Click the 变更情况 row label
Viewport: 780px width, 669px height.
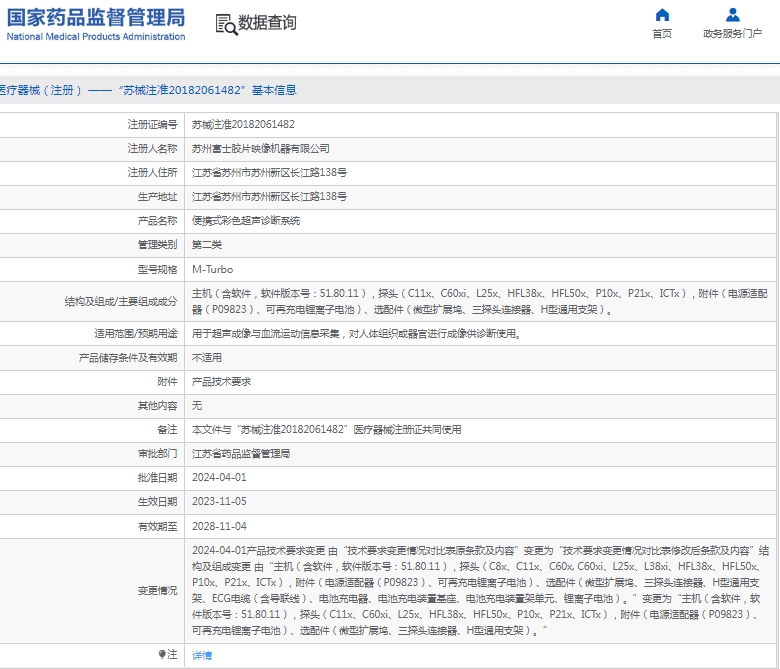(157, 590)
